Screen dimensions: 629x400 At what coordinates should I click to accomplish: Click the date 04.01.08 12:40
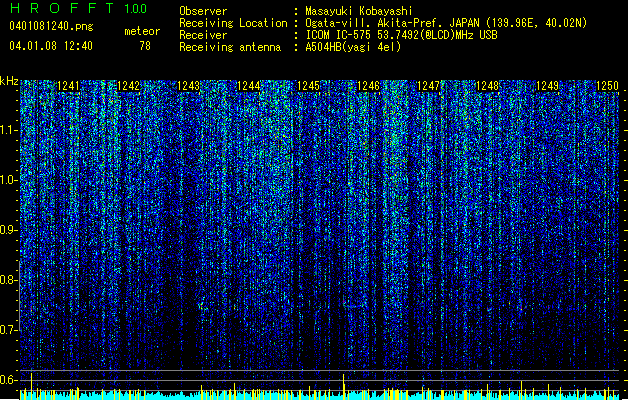tap(51, 45)
